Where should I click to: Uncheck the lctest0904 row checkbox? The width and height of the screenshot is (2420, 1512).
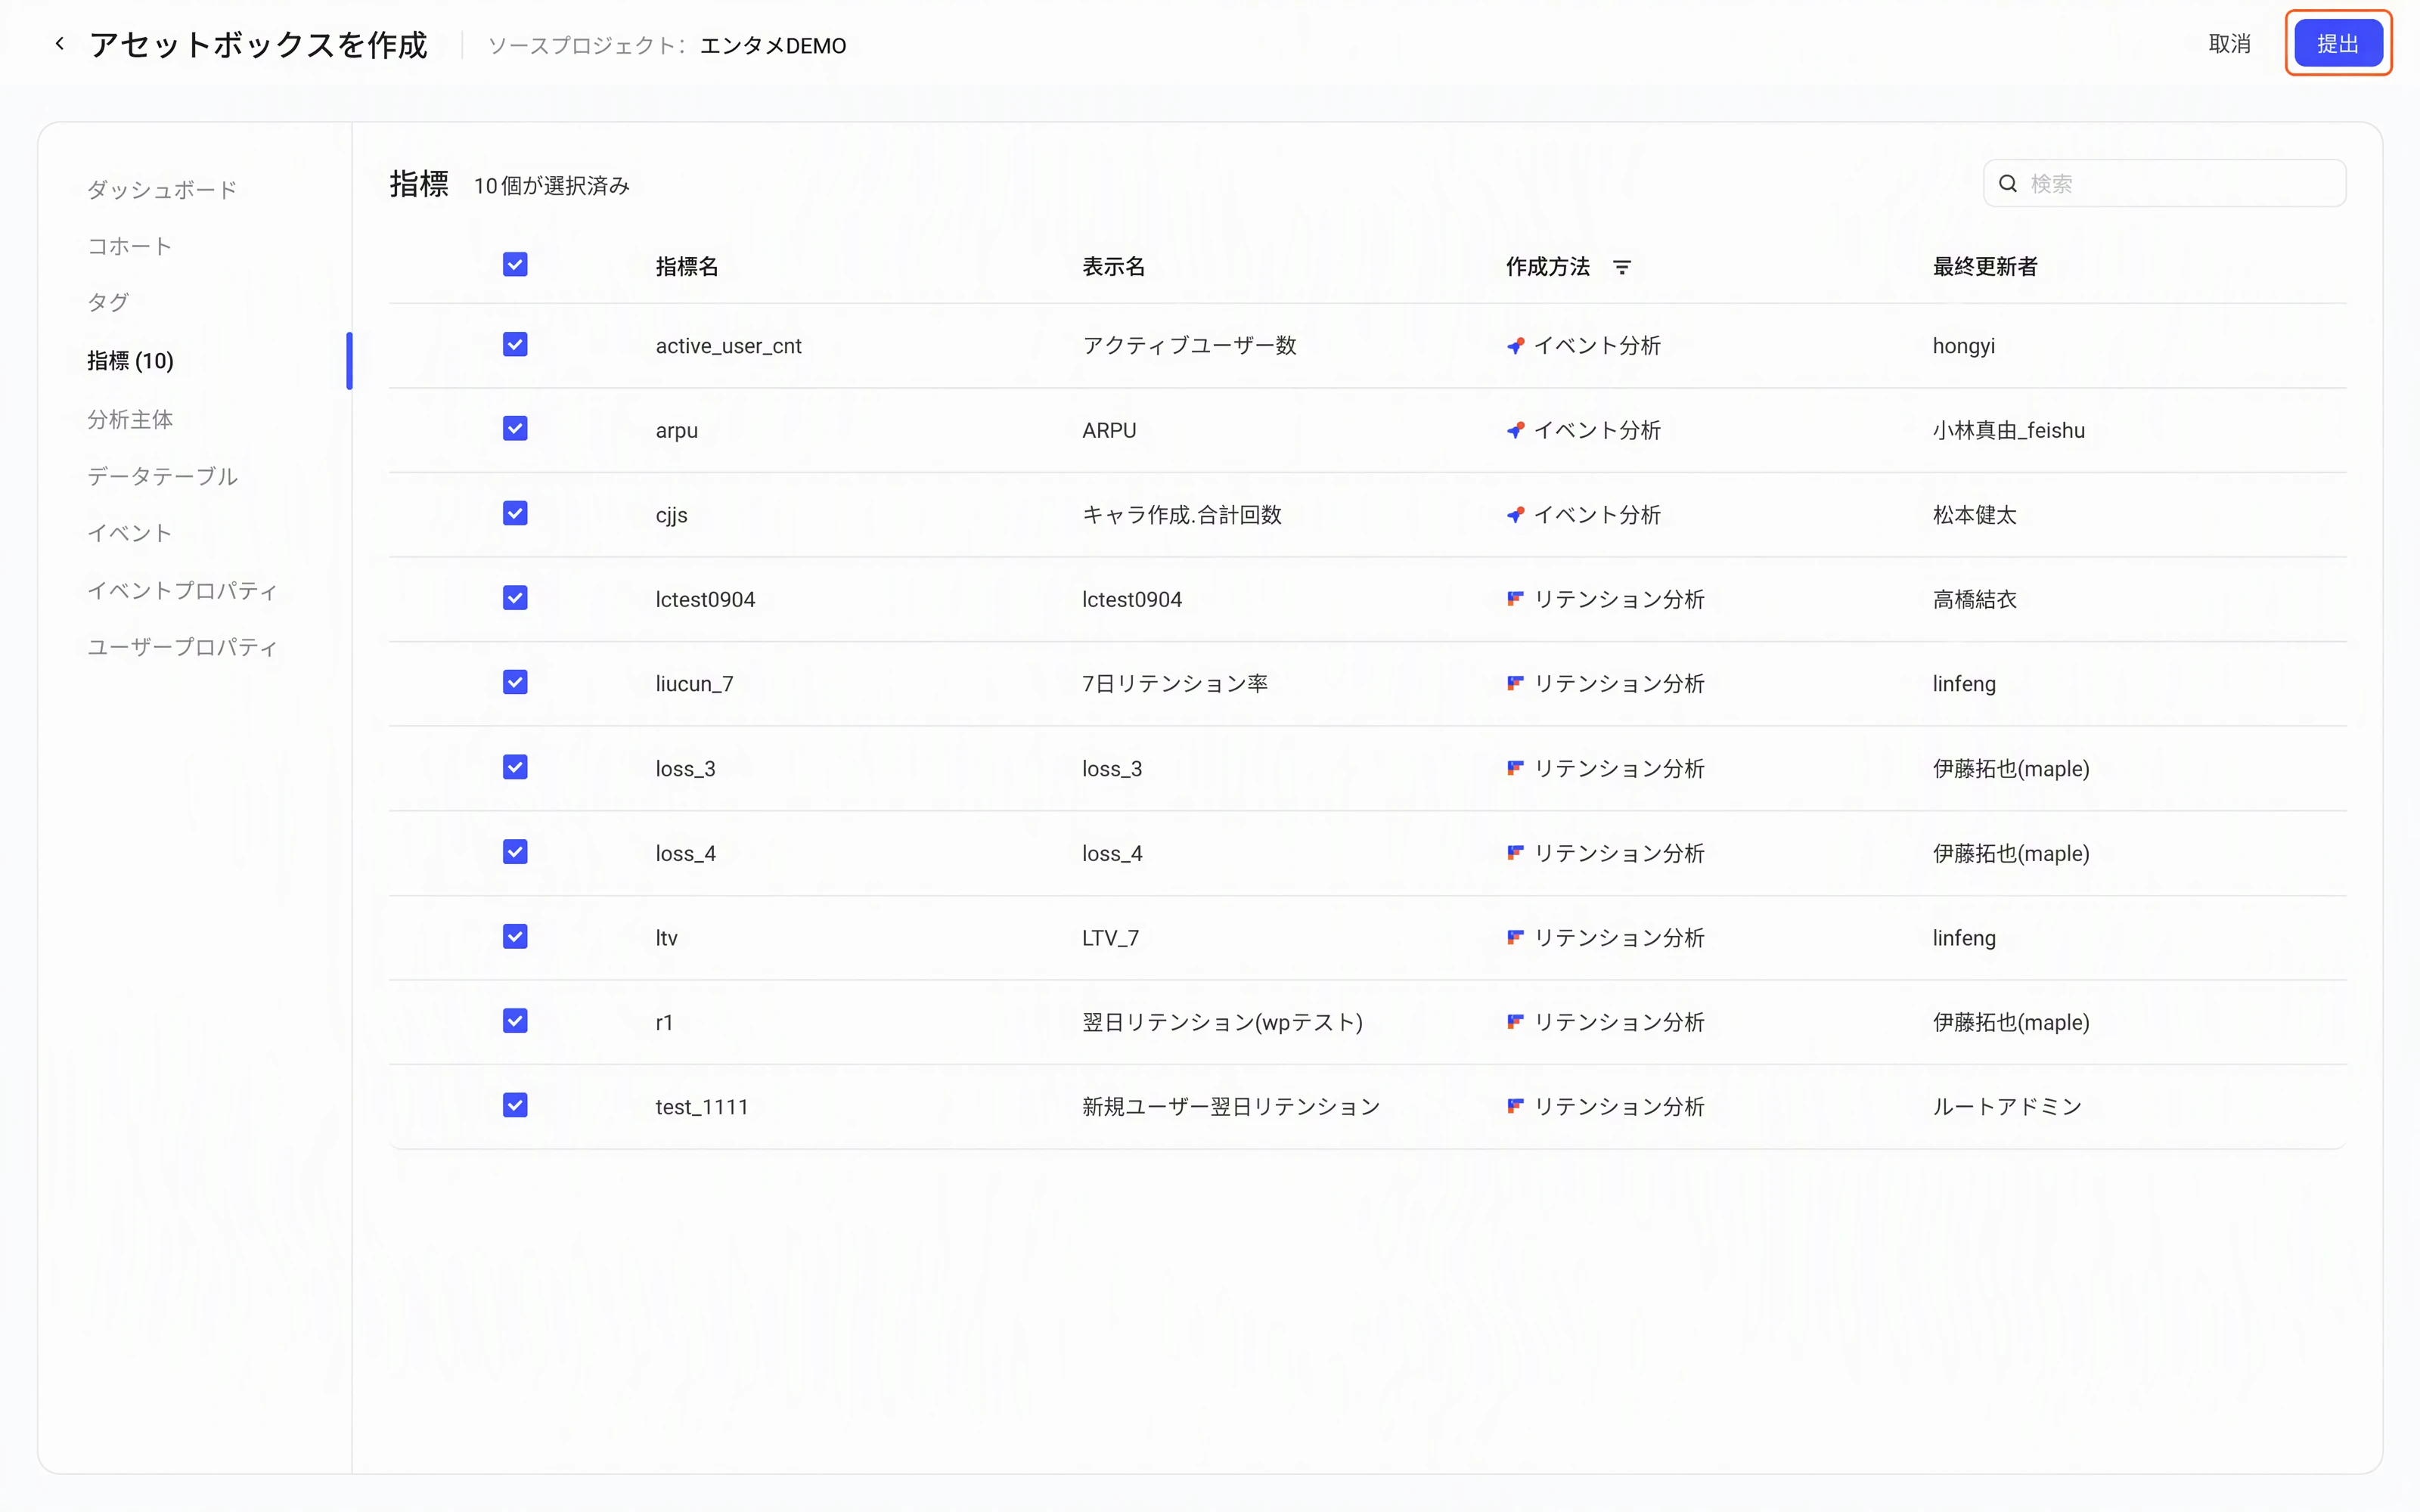tap(515, 598)
